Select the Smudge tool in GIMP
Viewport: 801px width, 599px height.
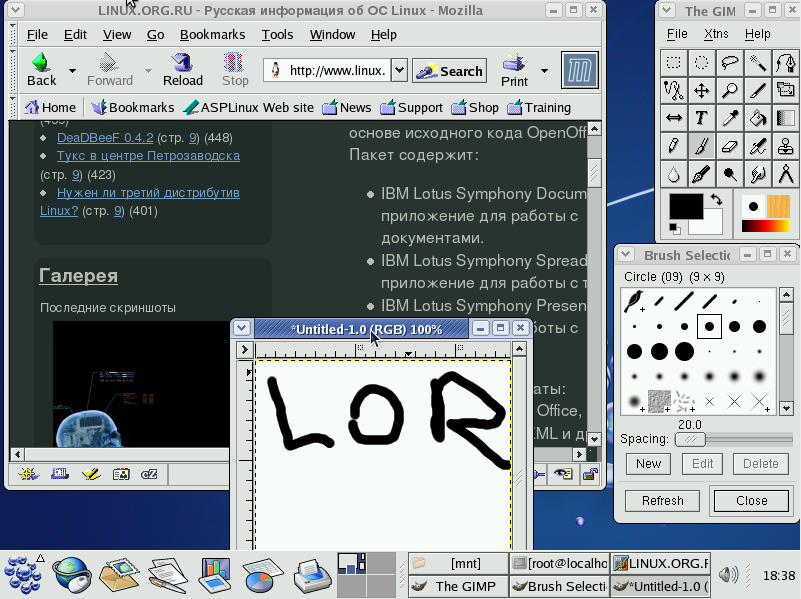tap(758, 174)
